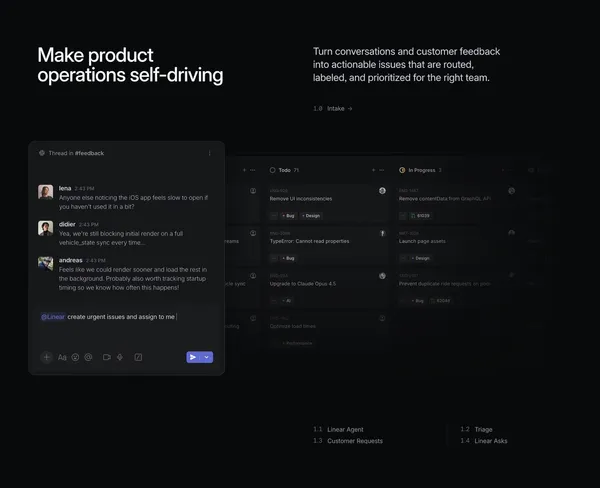This screenshot has height=488, width=600.
Task: Click assignee avatar on Remove contentData card
Action: click(x=512, y=191)
